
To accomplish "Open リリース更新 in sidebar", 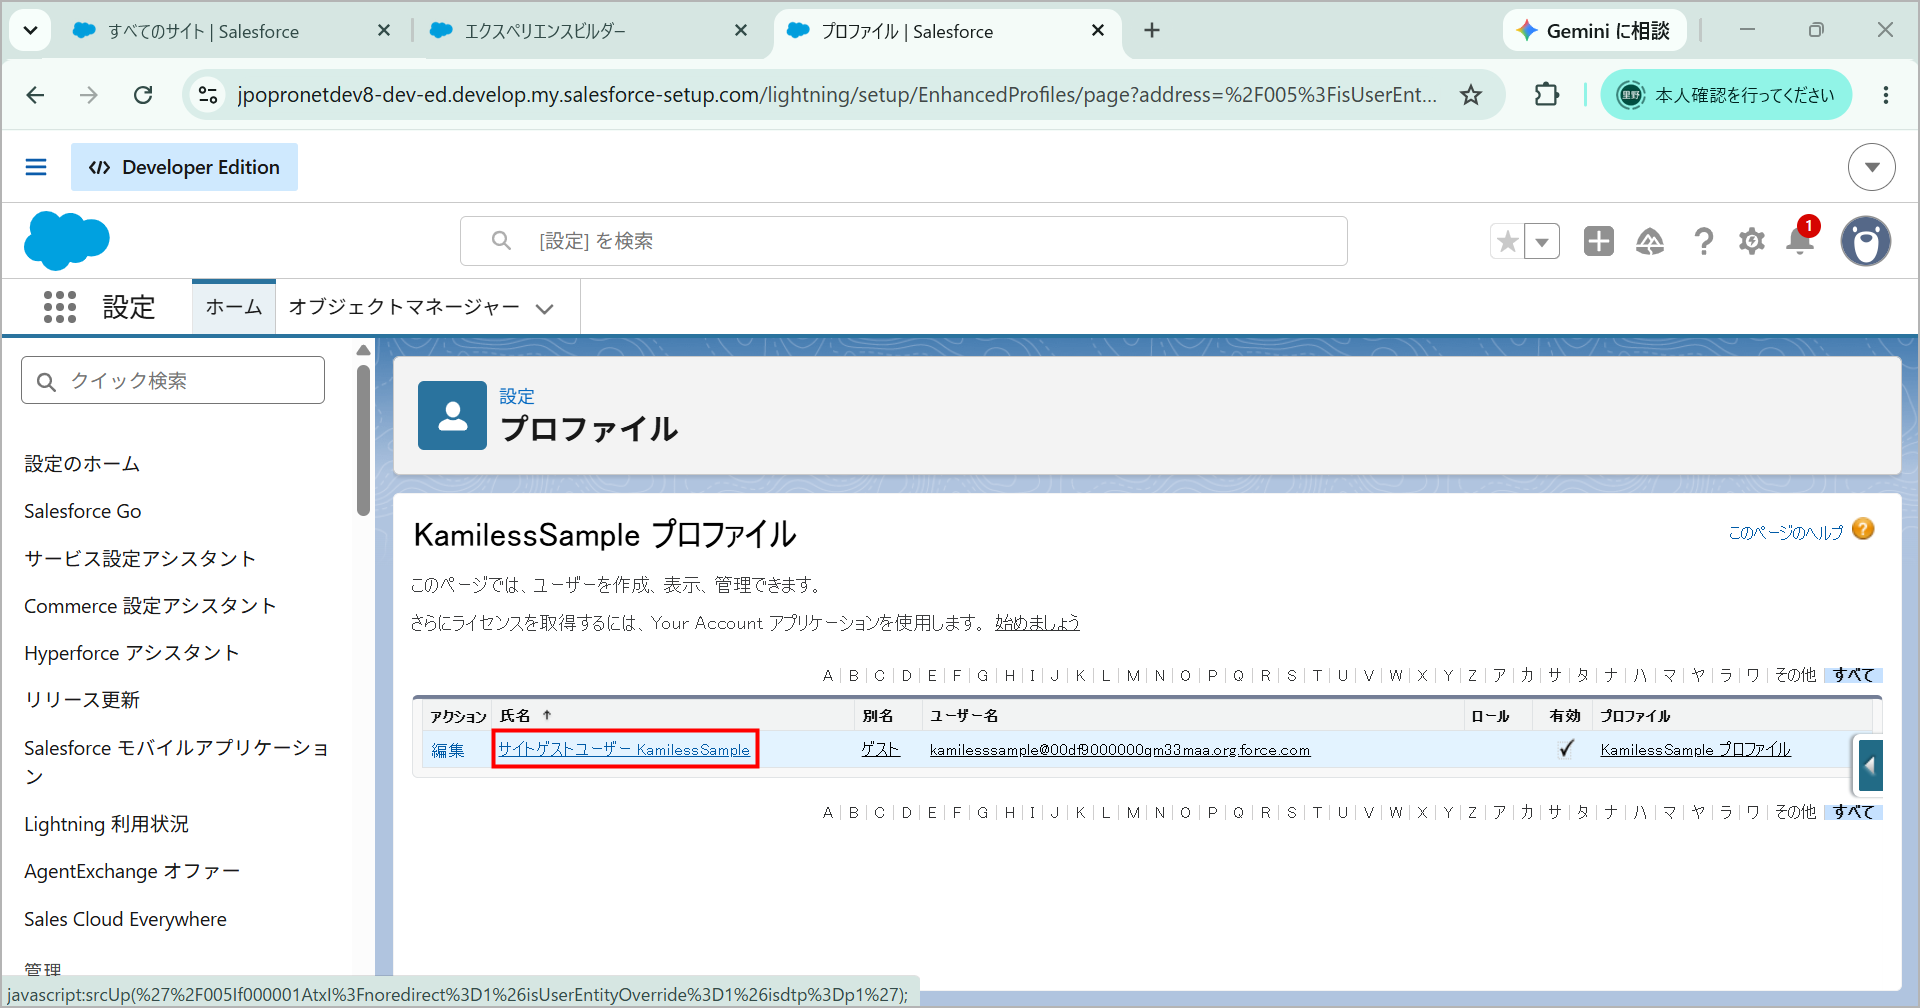I will coord(82,699).
